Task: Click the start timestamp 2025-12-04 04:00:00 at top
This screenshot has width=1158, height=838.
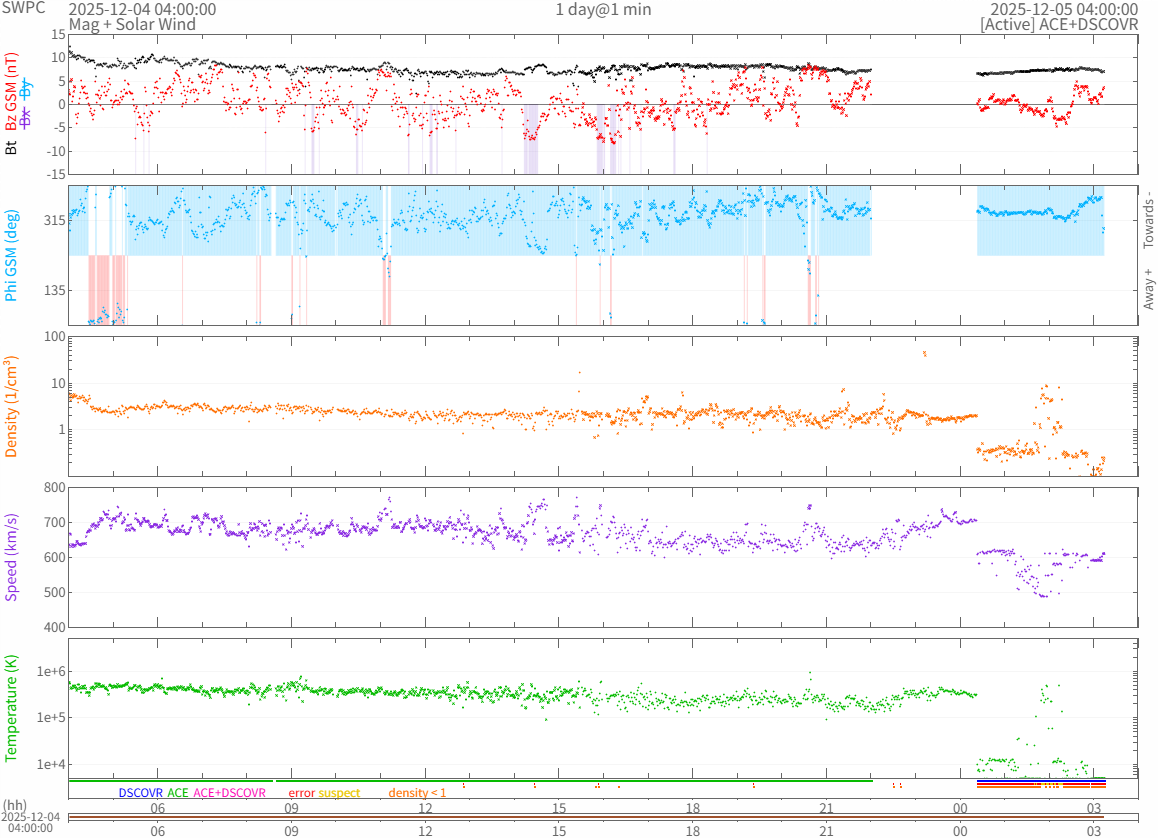Action: click(141, 9)
